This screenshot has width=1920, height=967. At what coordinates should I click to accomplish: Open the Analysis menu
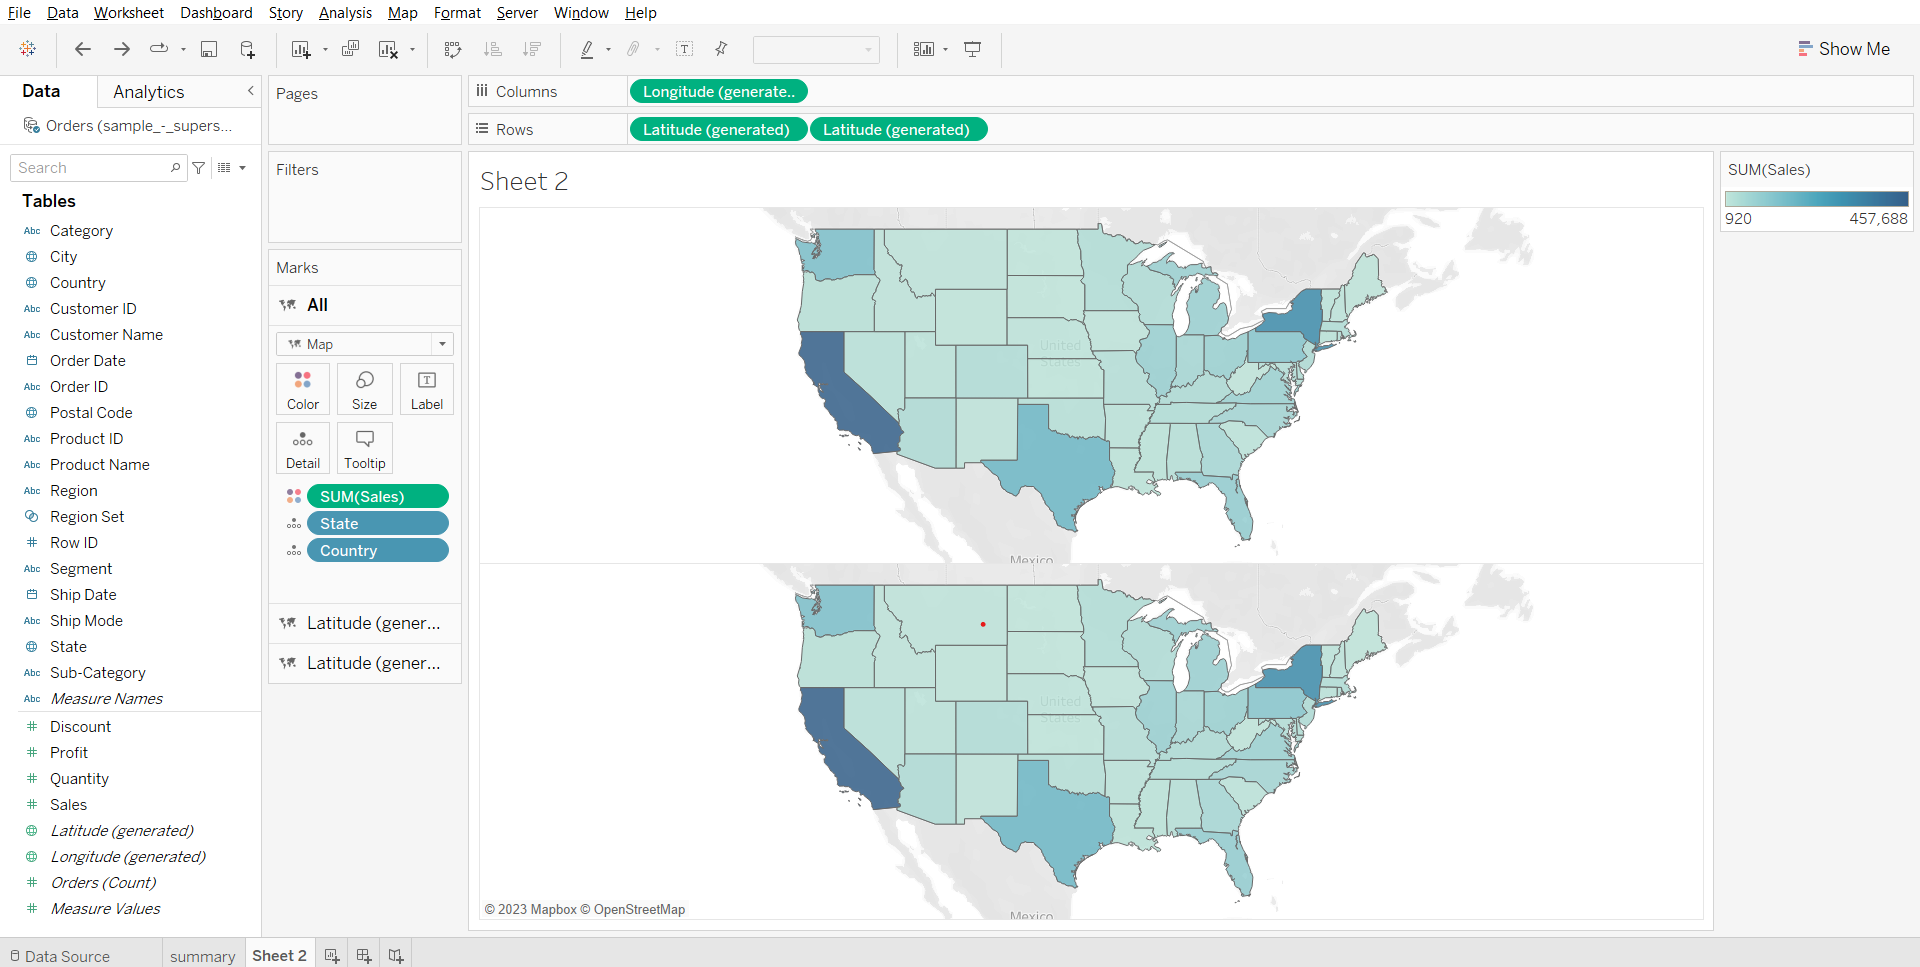(x=345, y=13)
